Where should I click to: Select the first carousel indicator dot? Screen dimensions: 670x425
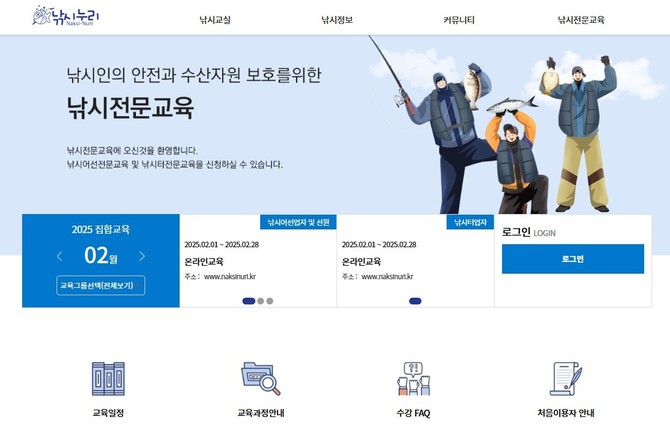[x=249, y=301]
